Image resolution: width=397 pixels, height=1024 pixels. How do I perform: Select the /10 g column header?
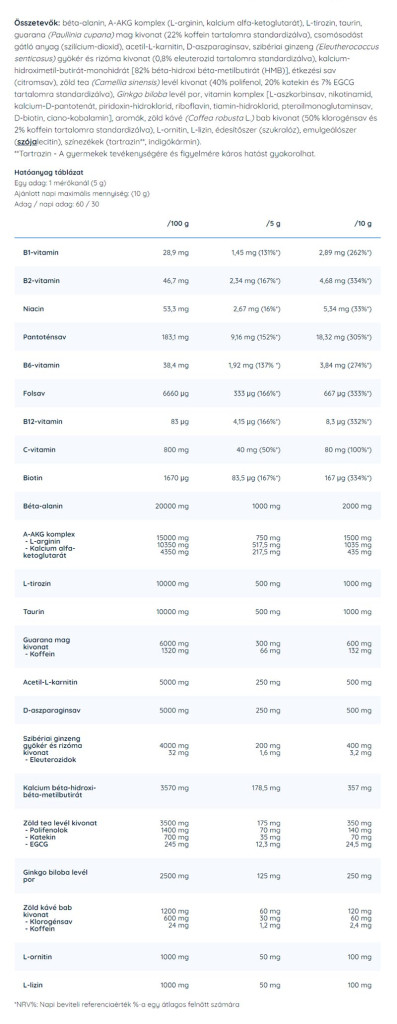(362, 223)
